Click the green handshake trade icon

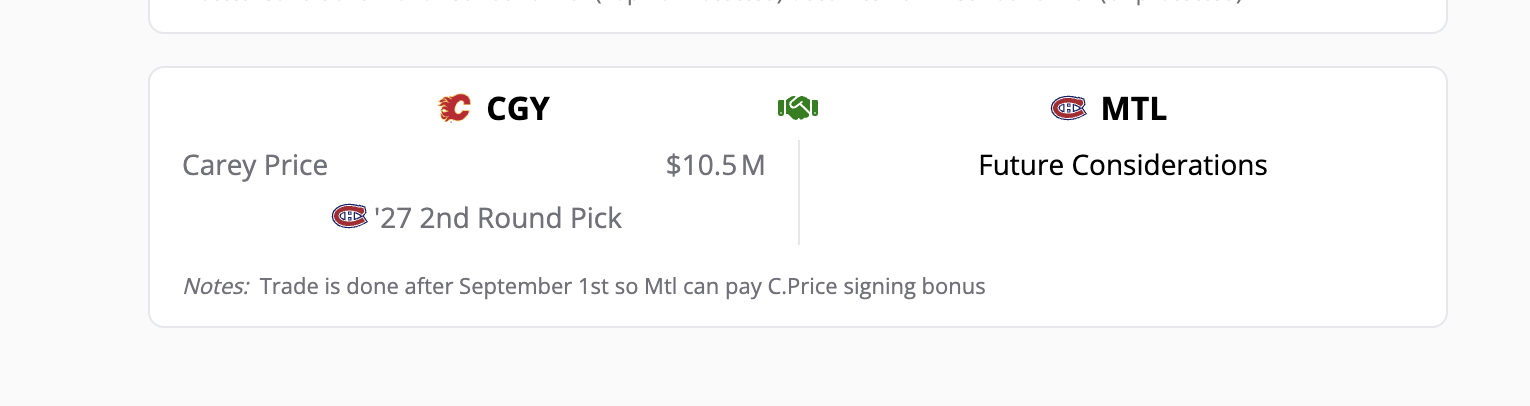click(798, 107)
